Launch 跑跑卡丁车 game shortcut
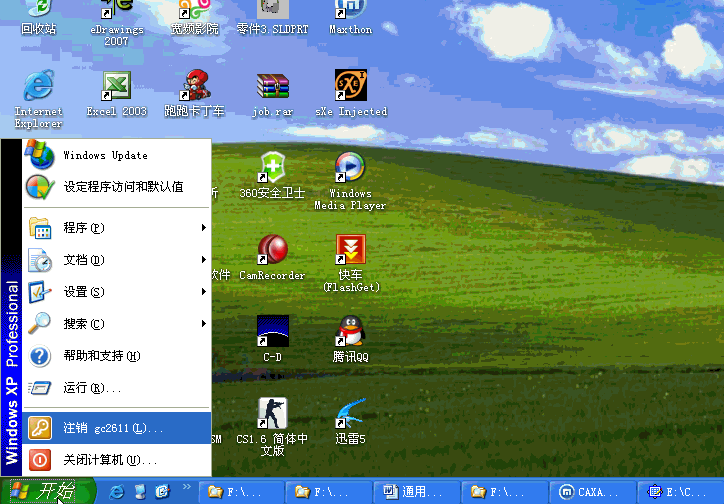Image resolution: width=724 pixels, height=504 pixels. 194,94
